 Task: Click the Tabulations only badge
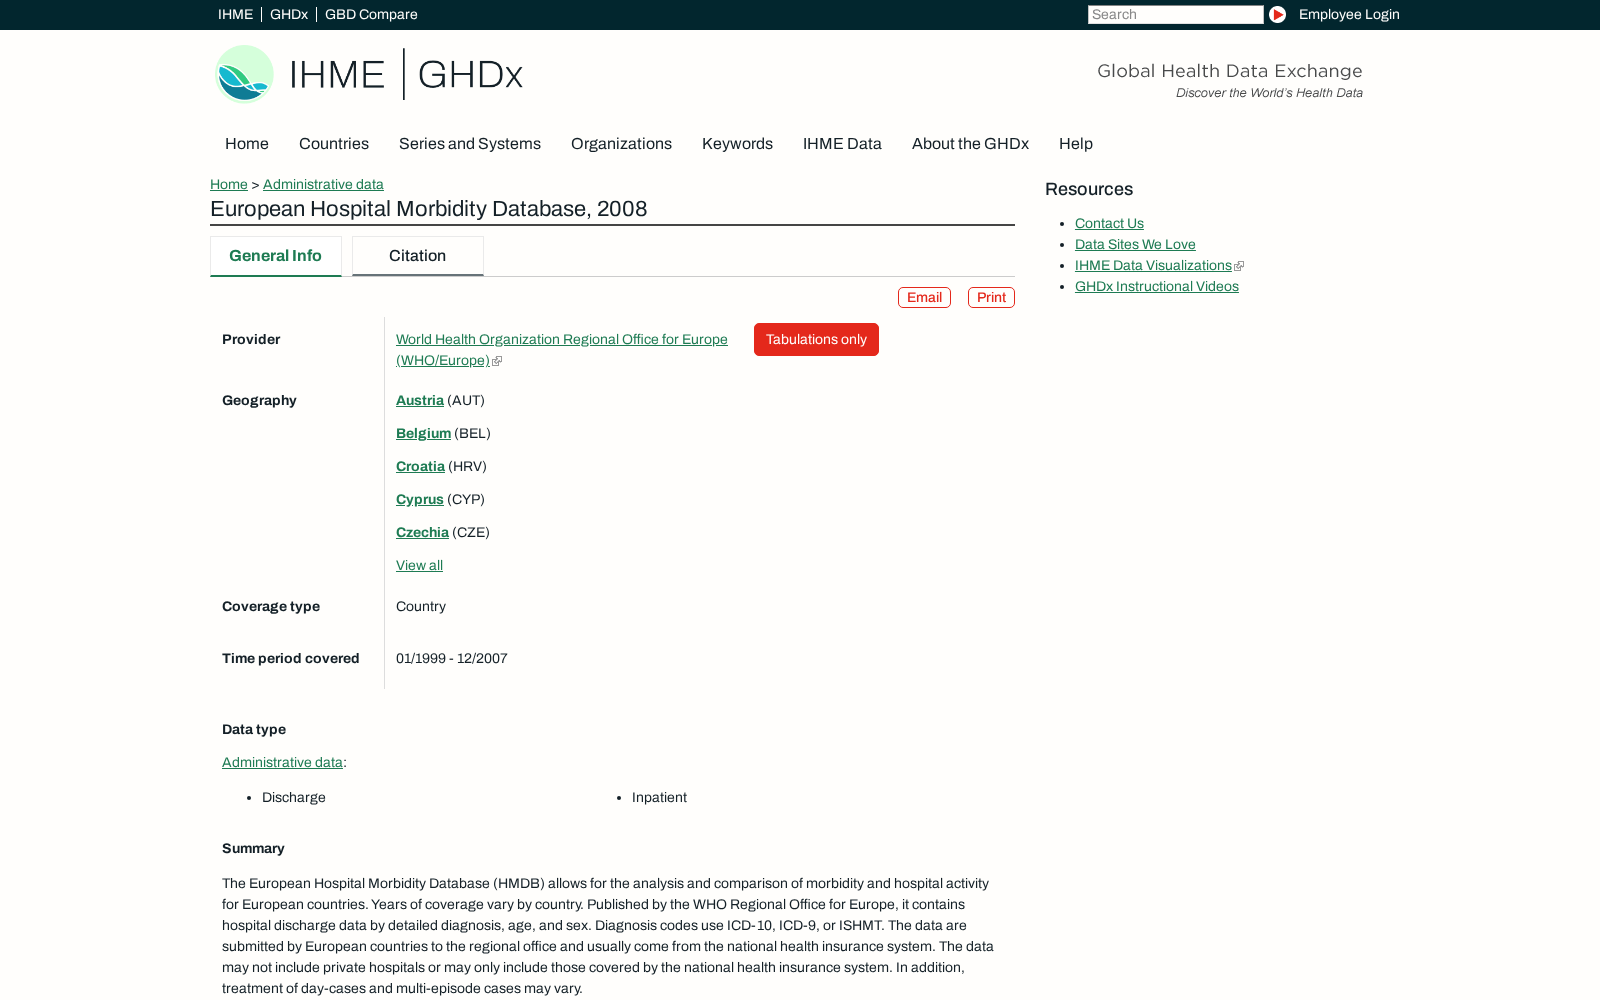coord(816,339)
